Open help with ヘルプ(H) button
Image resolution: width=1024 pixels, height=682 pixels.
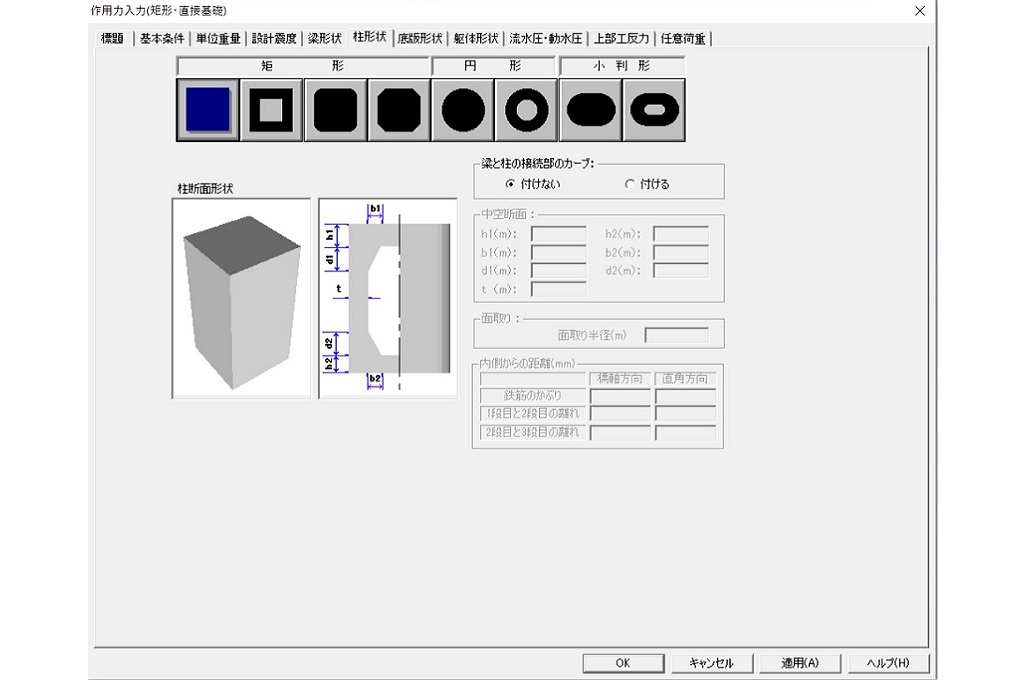888,663
